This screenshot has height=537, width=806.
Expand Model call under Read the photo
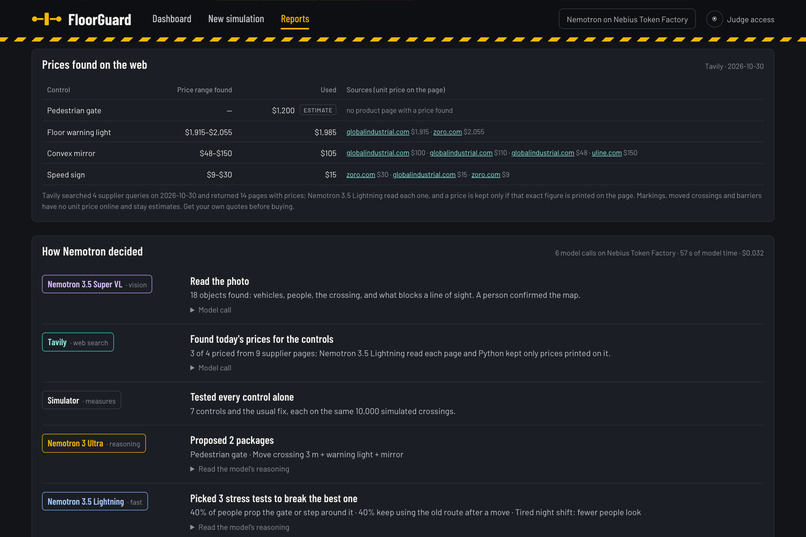[211, 310]
